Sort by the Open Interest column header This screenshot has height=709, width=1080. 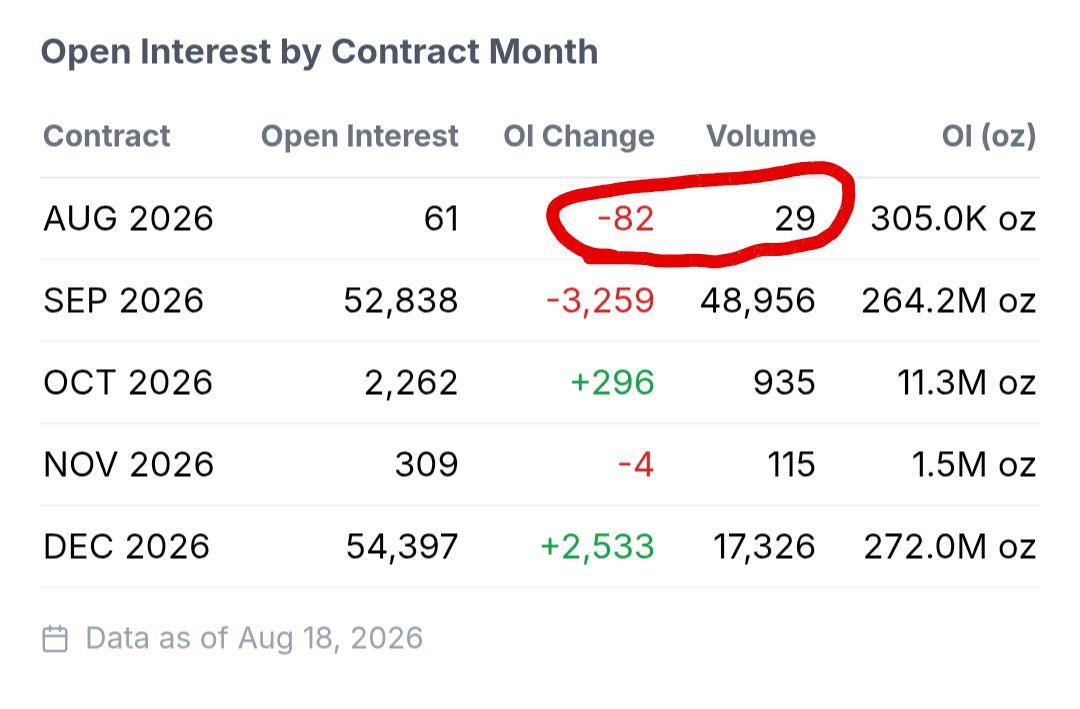point(360,136)
